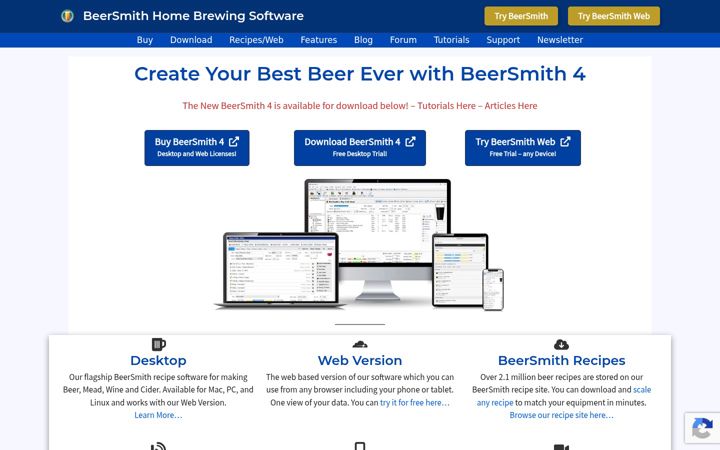Open the Download menu item
This screenshot has width=720, height=450.
(191, 40)
